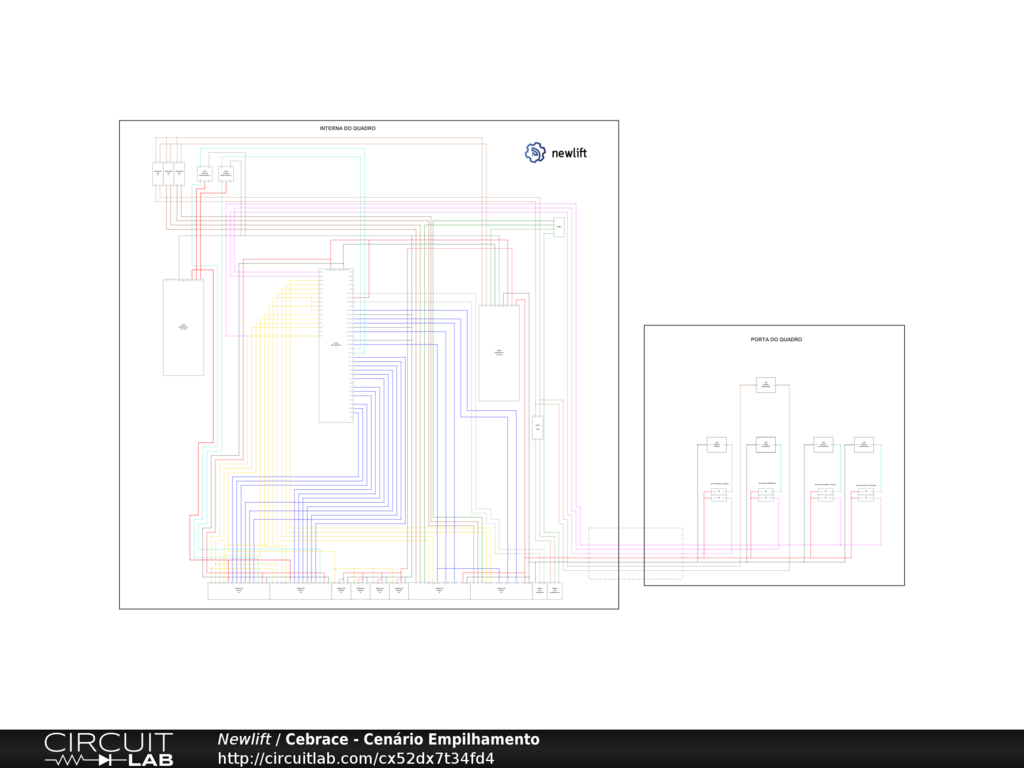Click the rightmost switch component in Porta do Quadro
Viewport: 1024px width, 768px height.
coord(865,495)
